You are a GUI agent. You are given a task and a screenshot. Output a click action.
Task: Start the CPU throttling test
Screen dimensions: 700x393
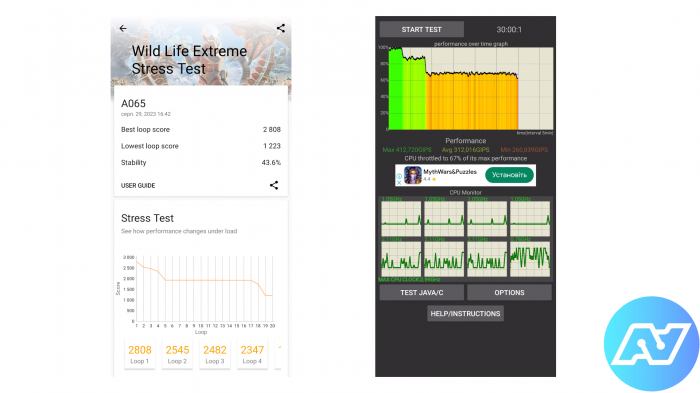421,29
